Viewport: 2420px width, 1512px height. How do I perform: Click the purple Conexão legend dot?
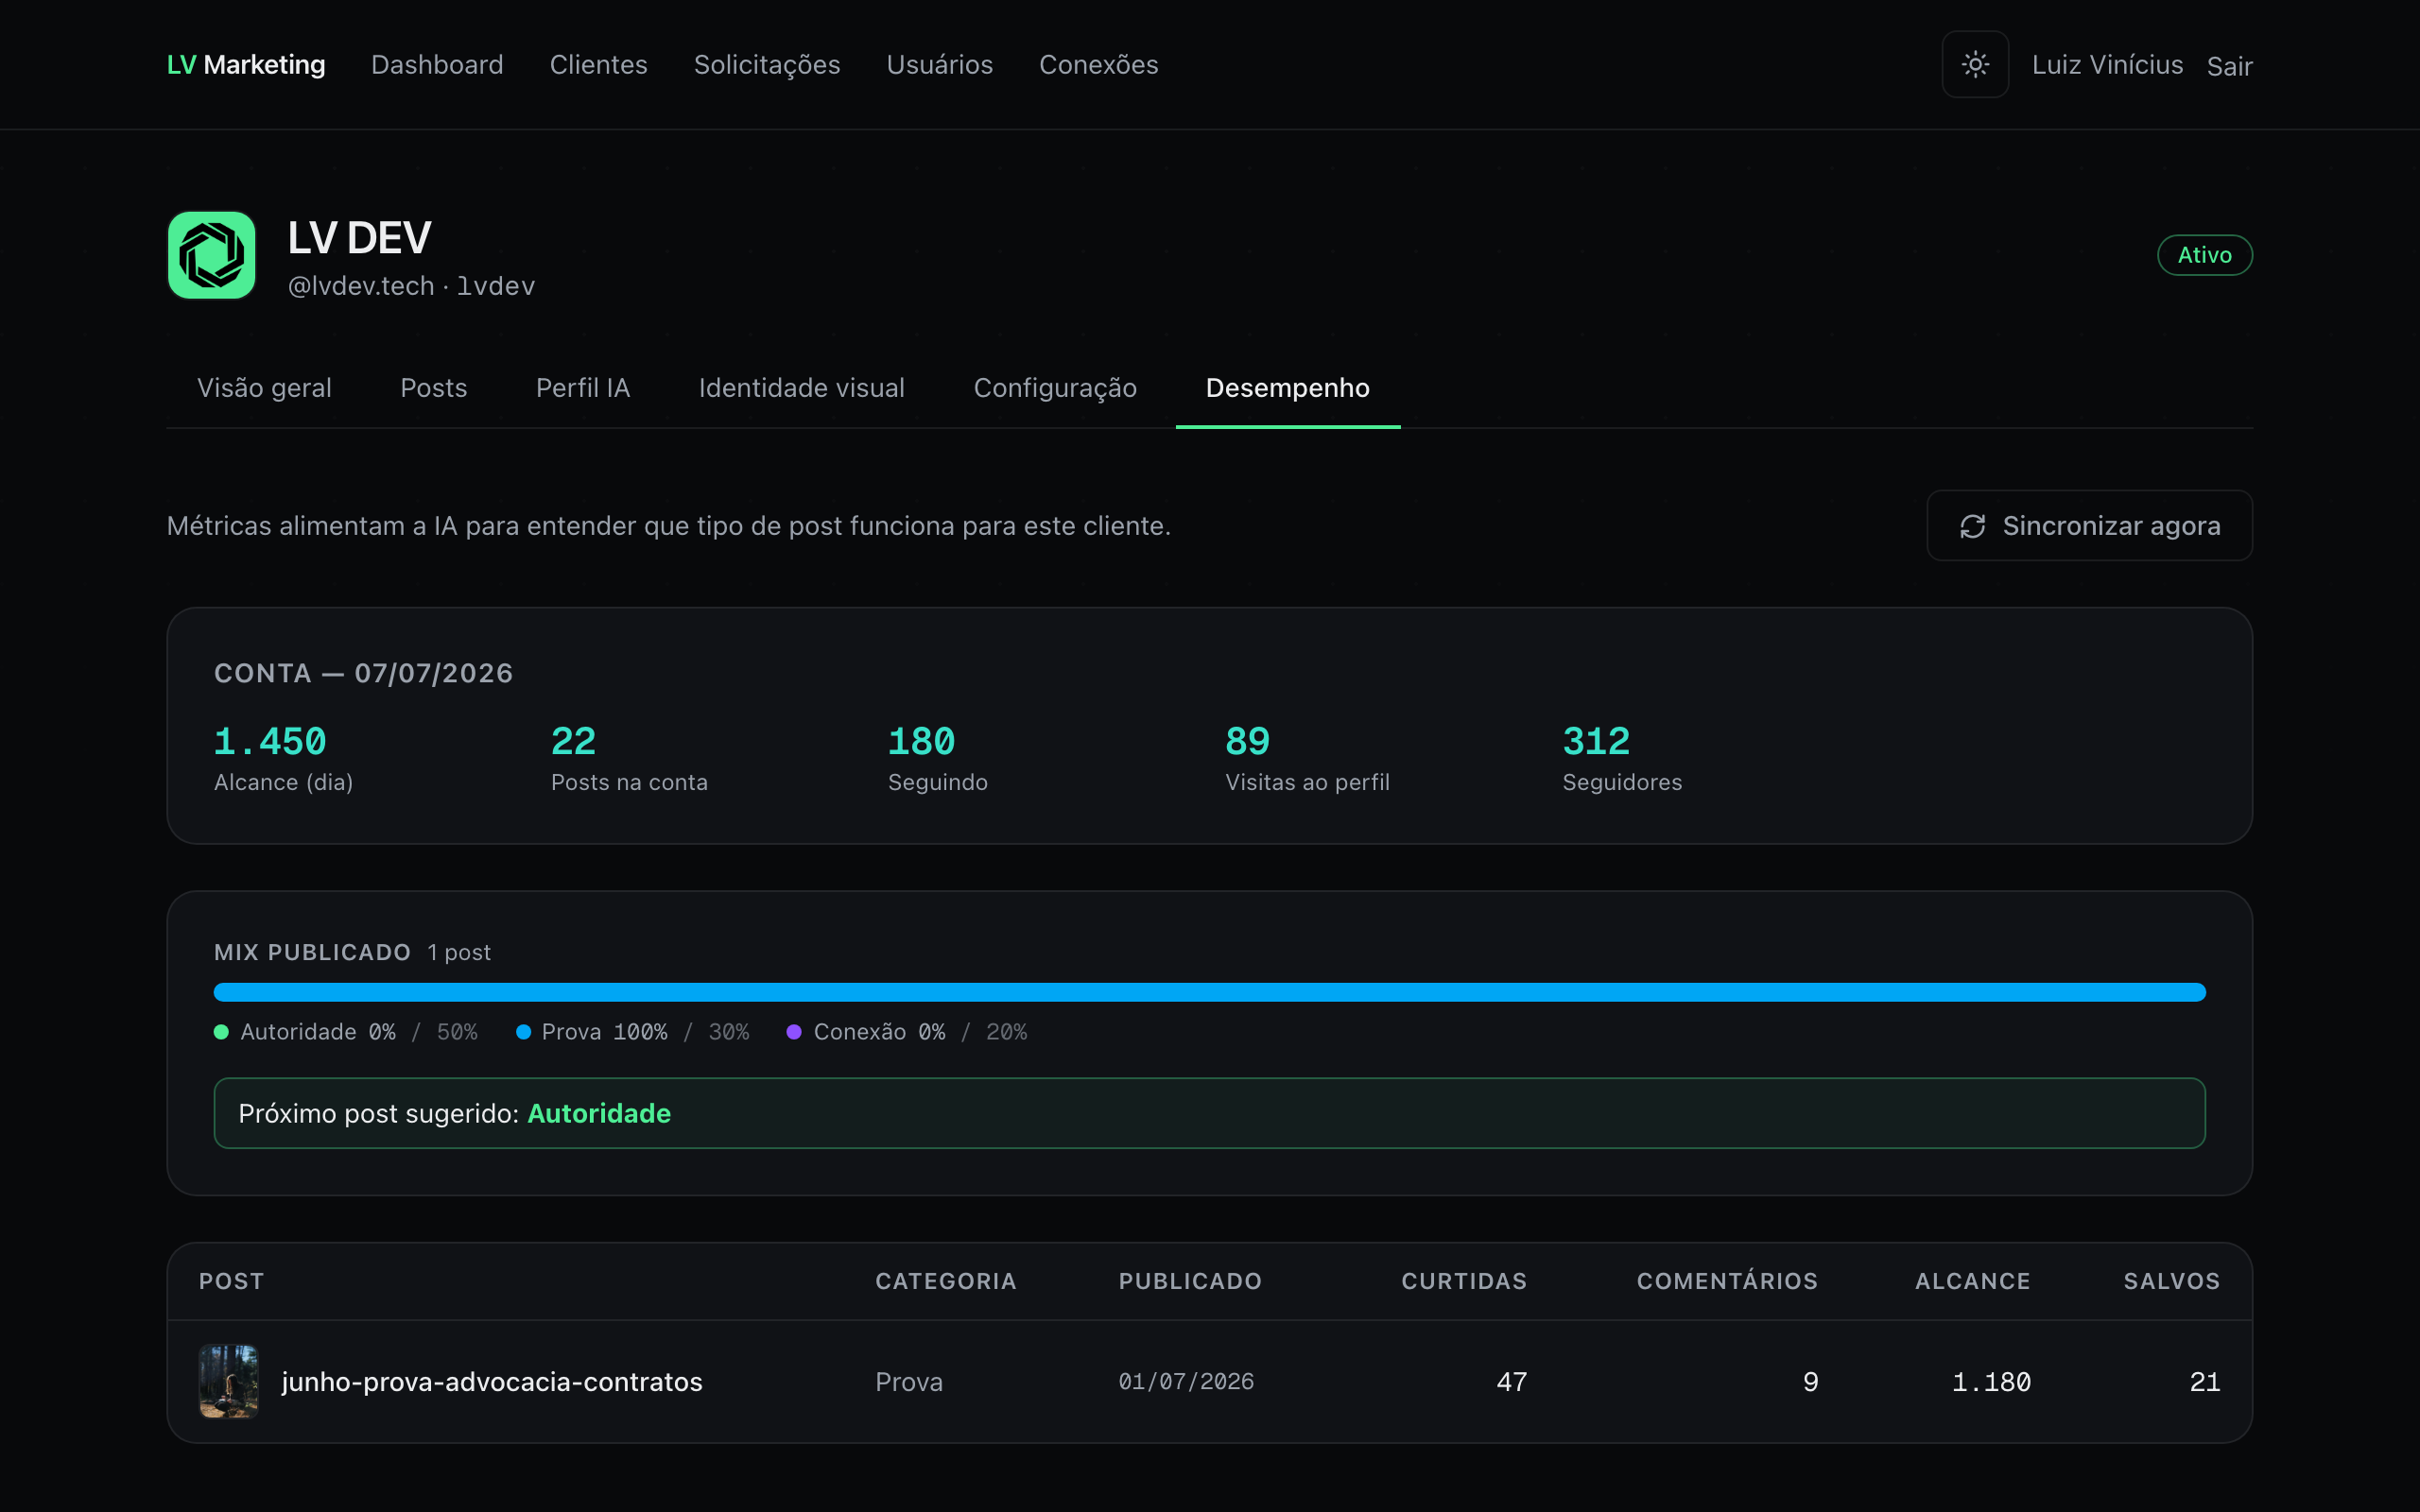[794, 1032]
